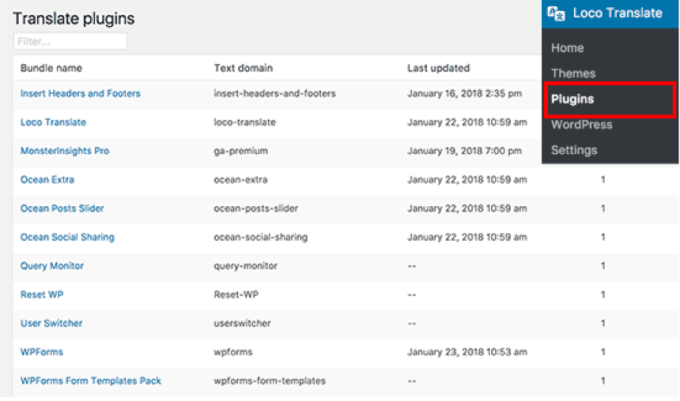Click the ocean-social-sharing text domain cell
680x401 pixels.
coord(261,237)
